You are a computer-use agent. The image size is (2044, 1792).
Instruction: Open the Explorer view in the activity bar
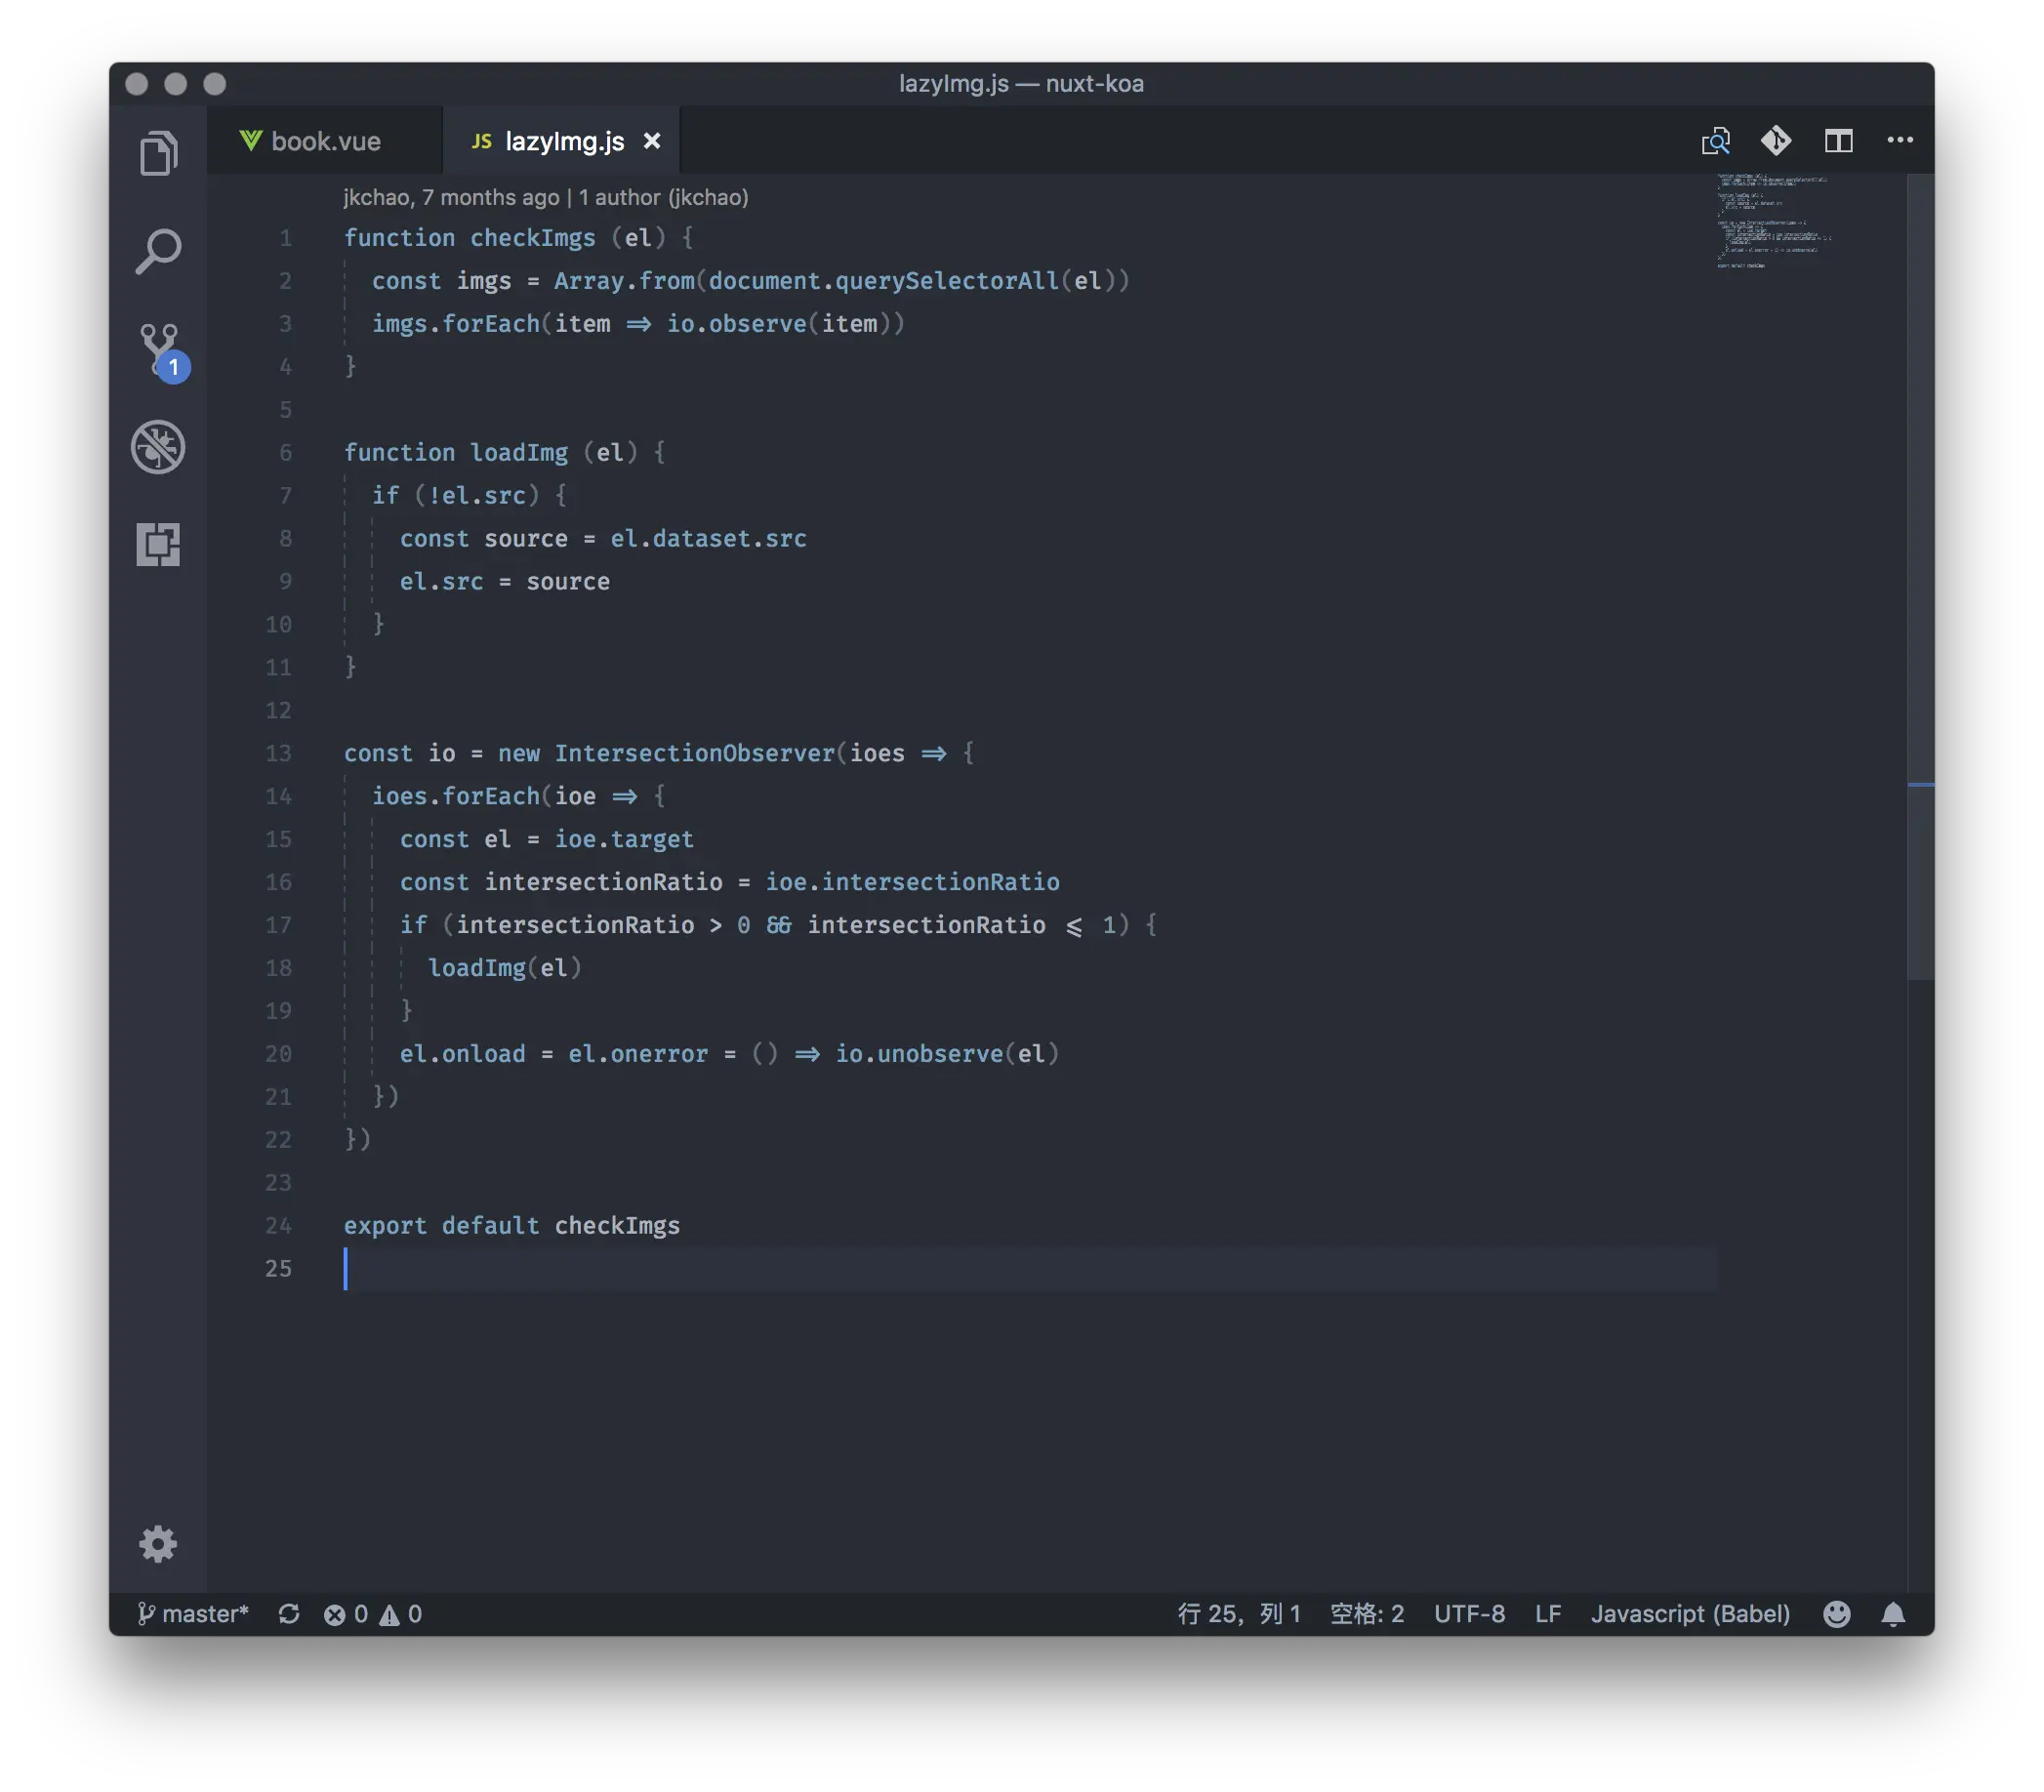158,153
